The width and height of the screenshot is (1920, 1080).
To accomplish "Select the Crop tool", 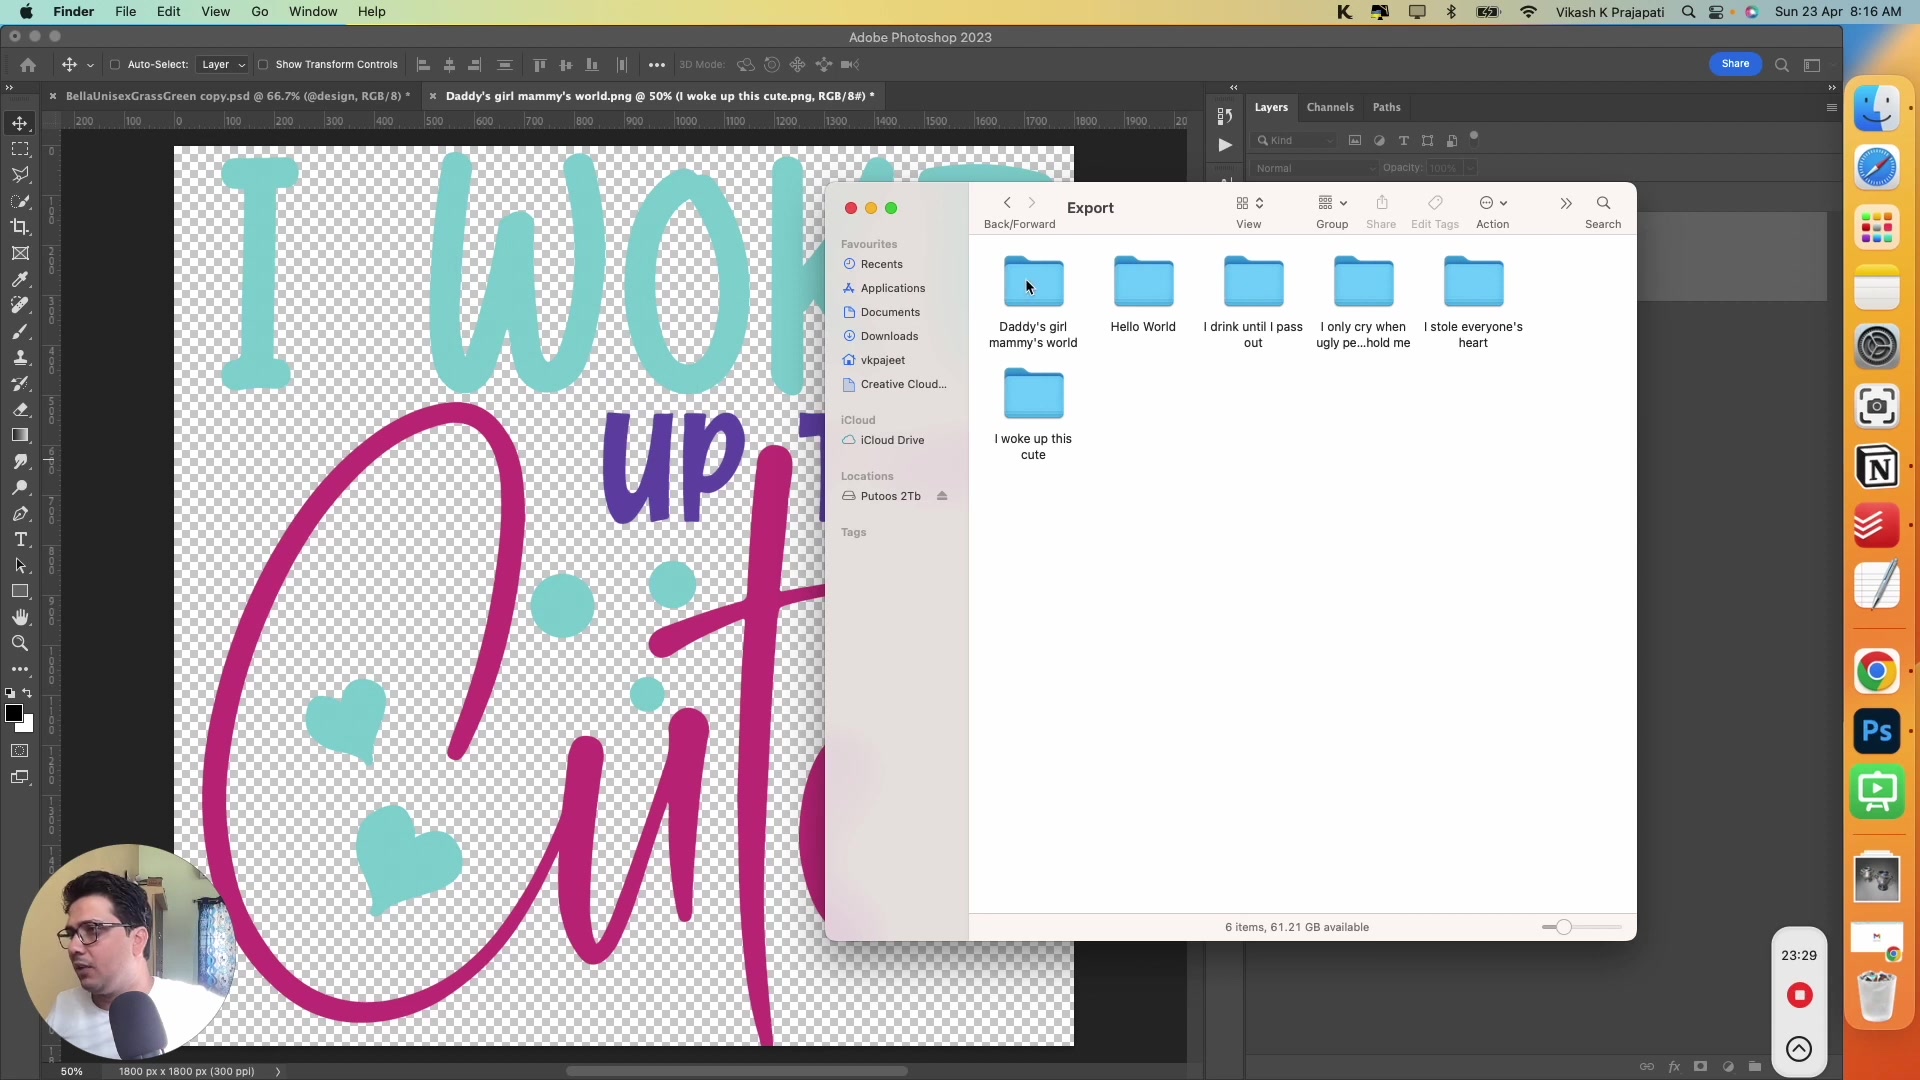I will click(x=20, y=227).
